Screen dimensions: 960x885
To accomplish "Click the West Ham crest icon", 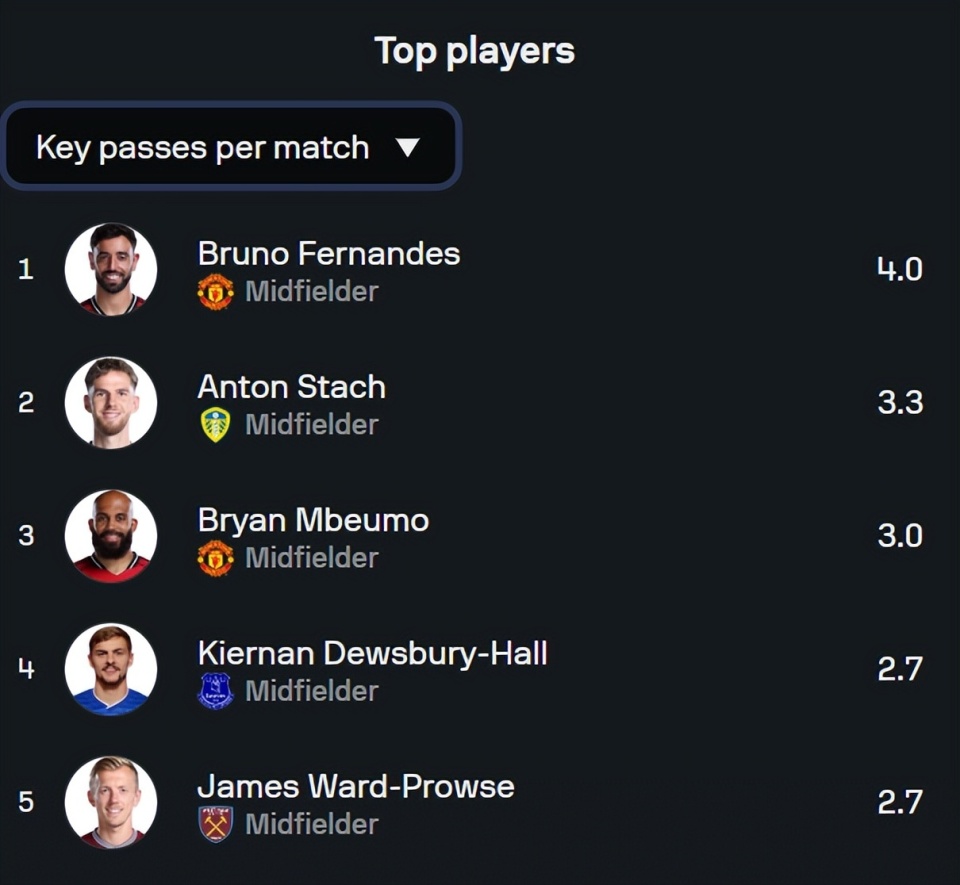I will tap(215, 824).
